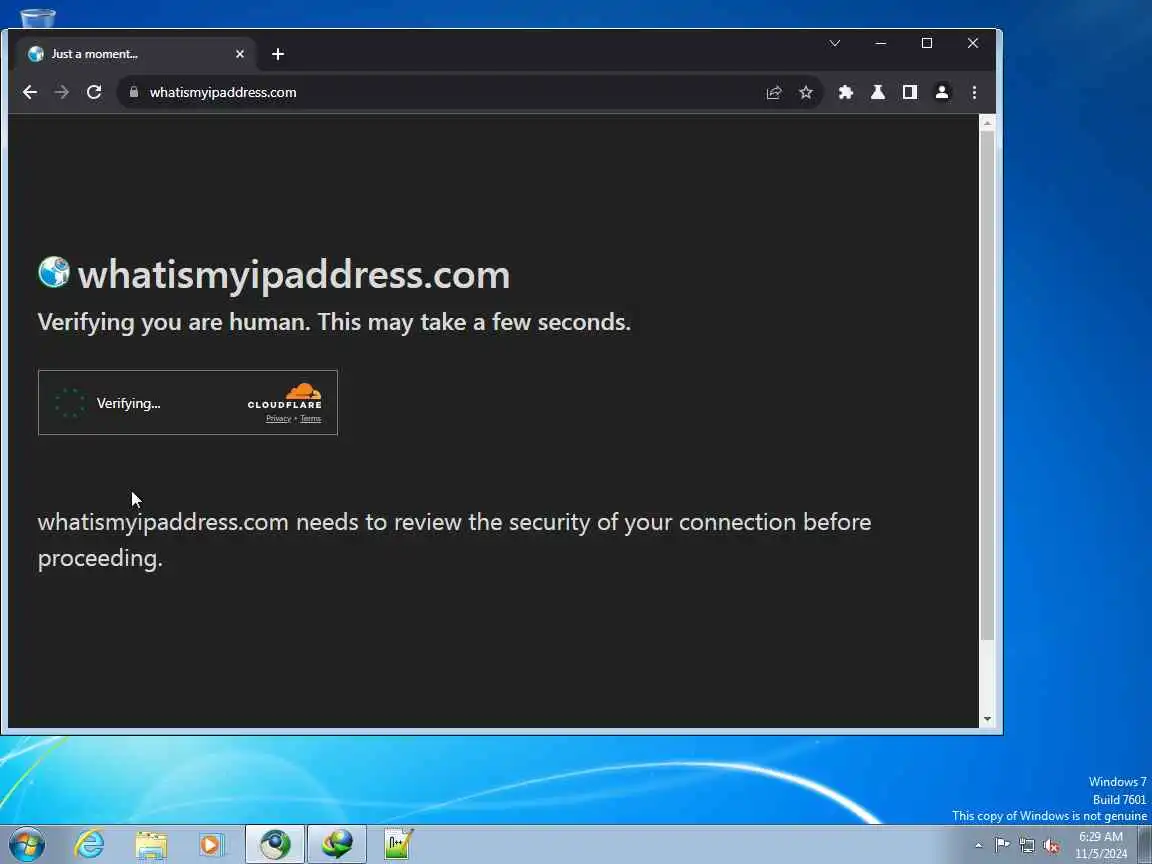Go back to the previous page
Screen dimensions: 1152x864
click(x=30, y=93)
